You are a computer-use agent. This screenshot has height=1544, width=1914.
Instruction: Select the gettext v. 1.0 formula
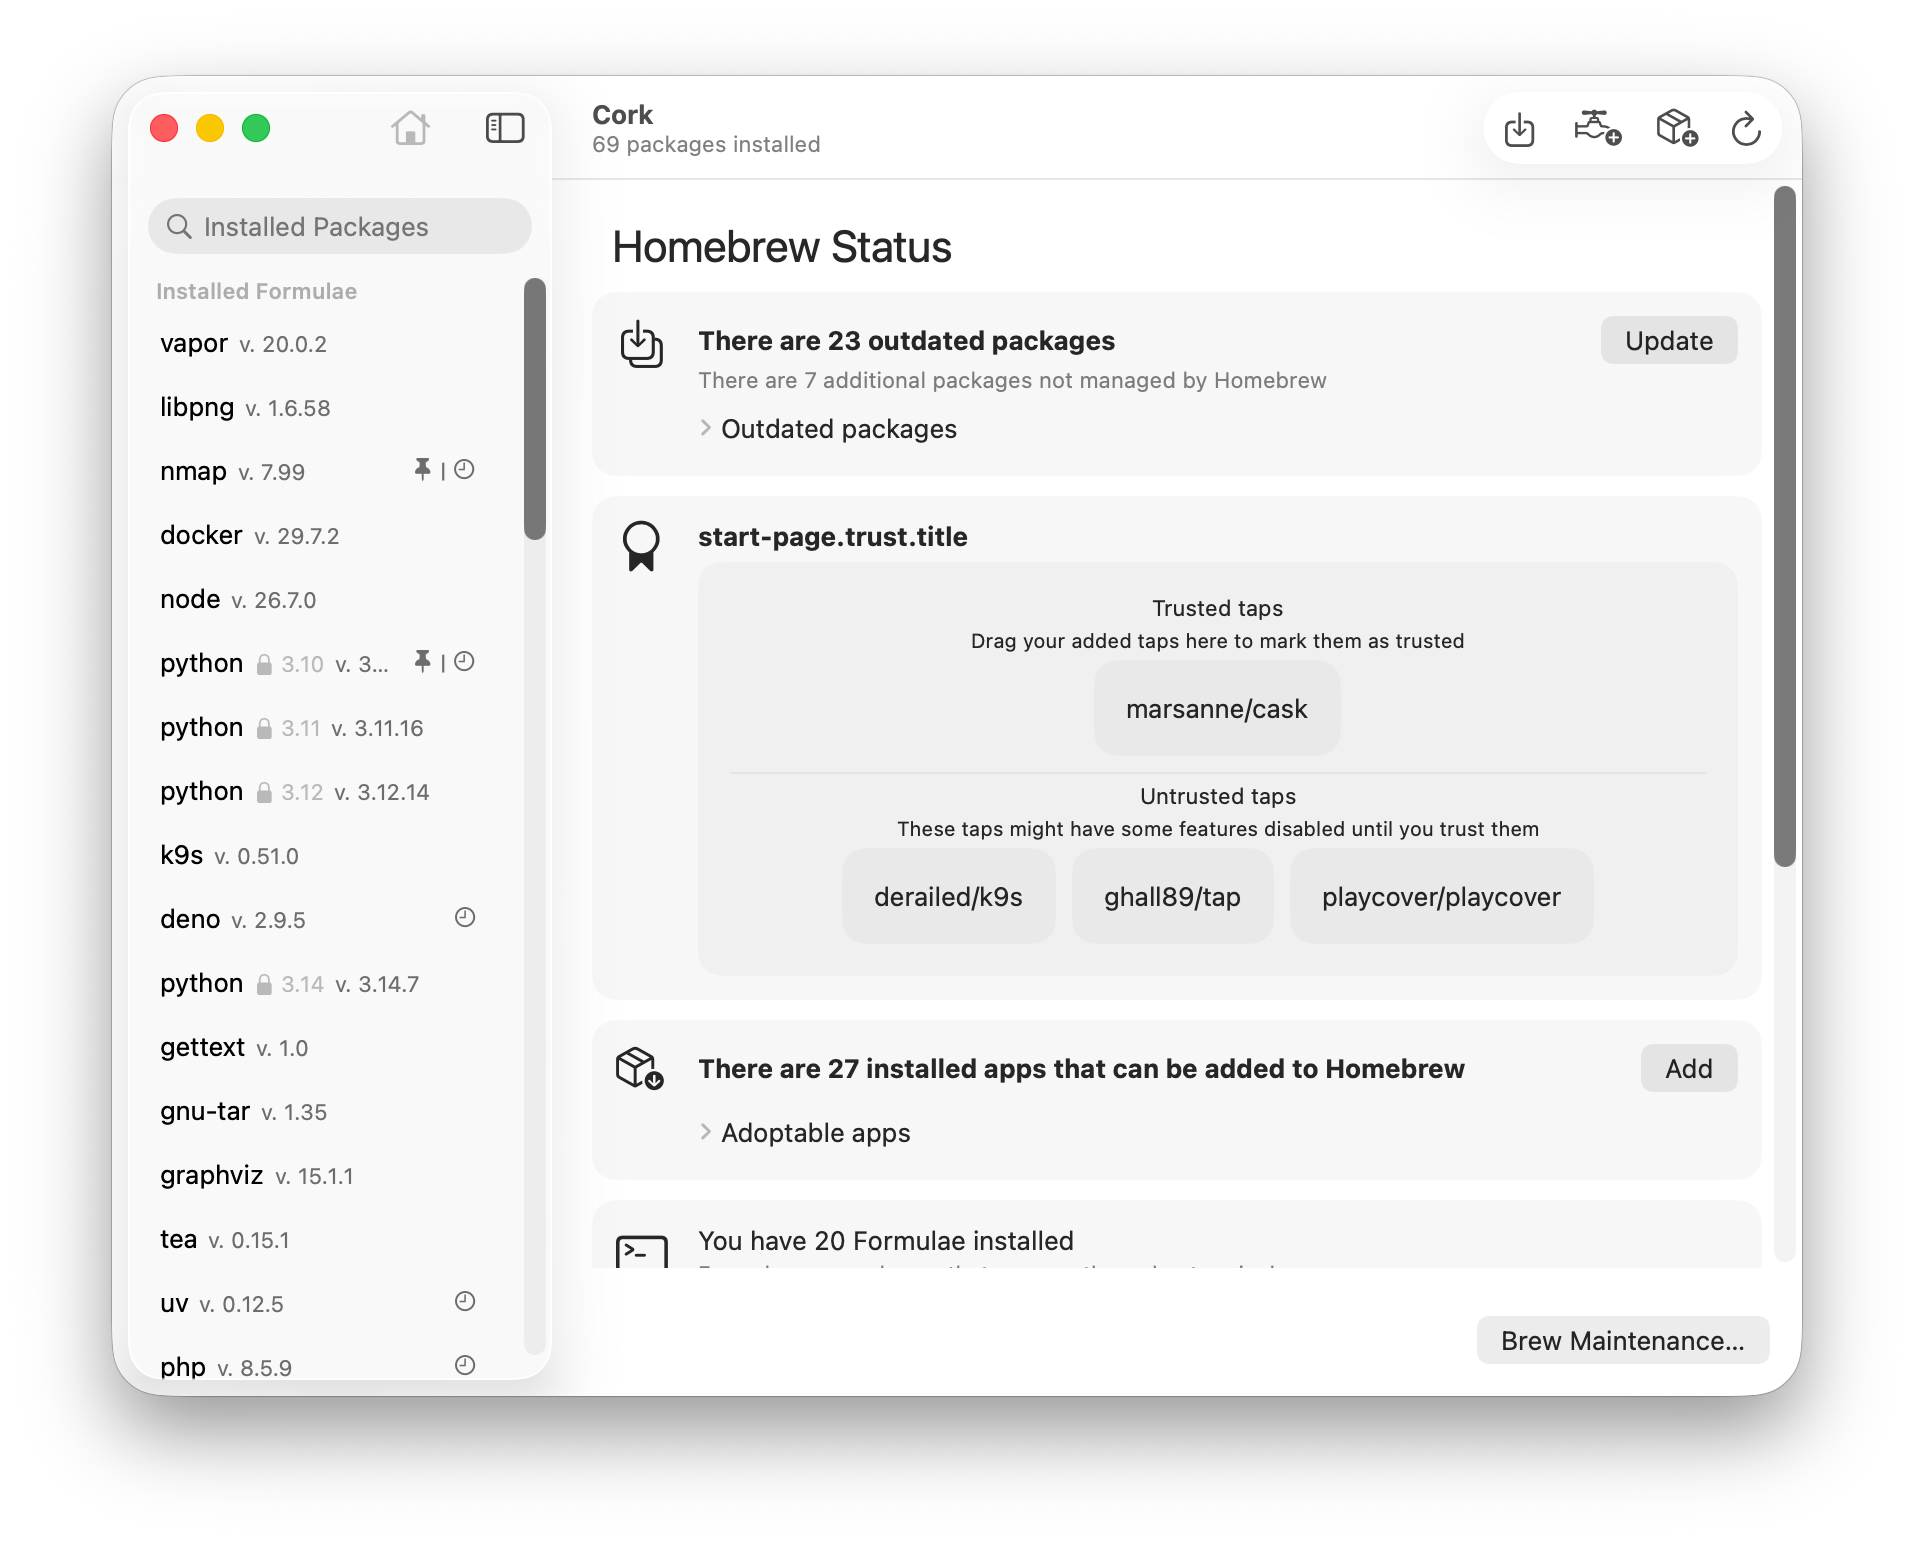click(x=322, y=1048)
